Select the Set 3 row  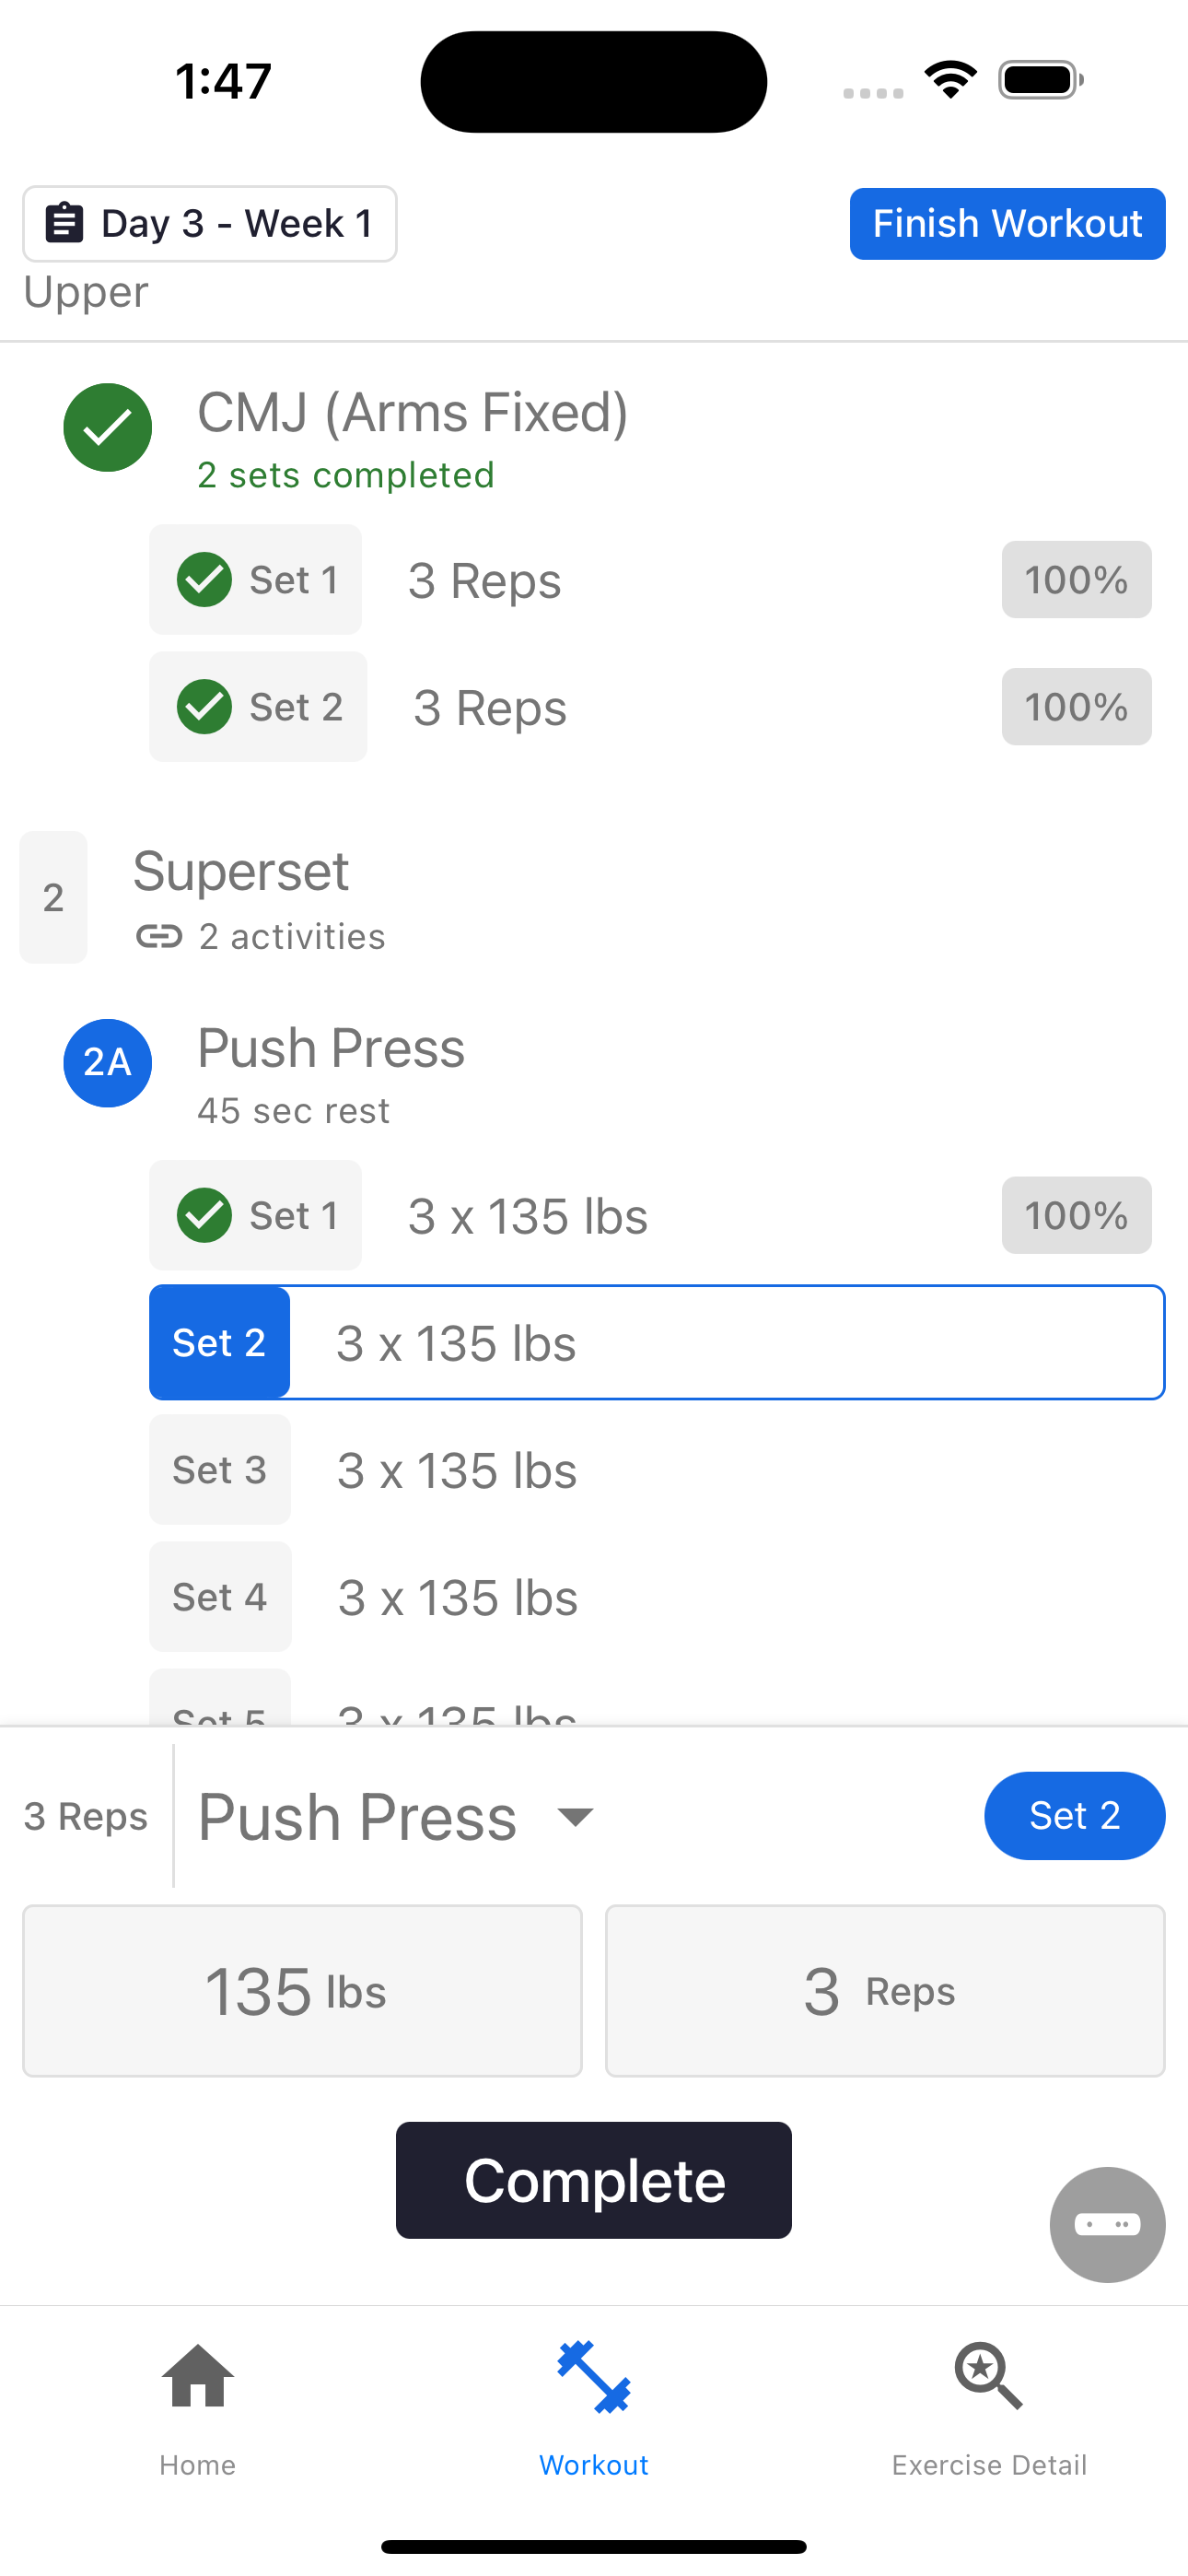click(x=657, y=1470)
